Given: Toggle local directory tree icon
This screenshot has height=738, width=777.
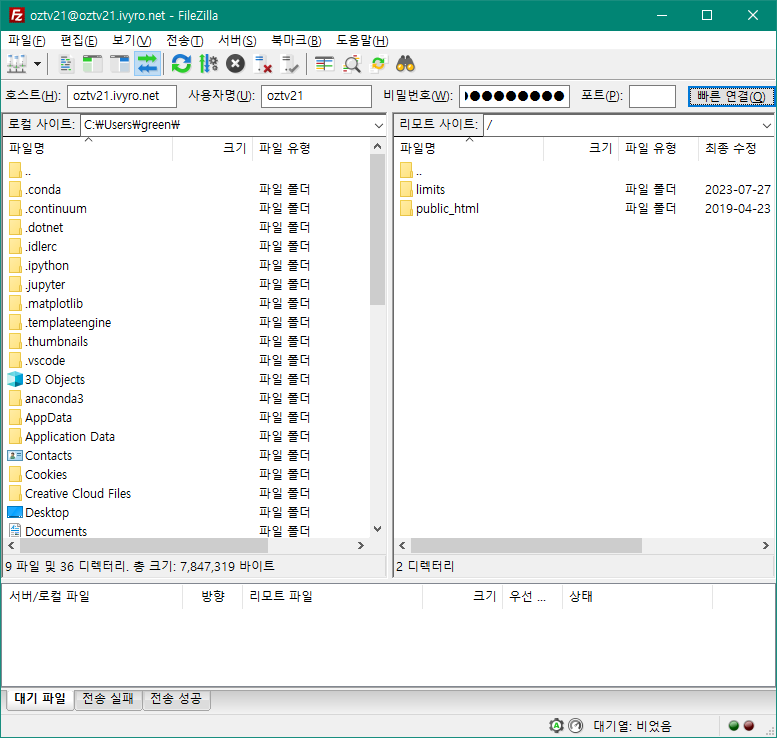Looking at the screenshot, I should click(93, 64).
